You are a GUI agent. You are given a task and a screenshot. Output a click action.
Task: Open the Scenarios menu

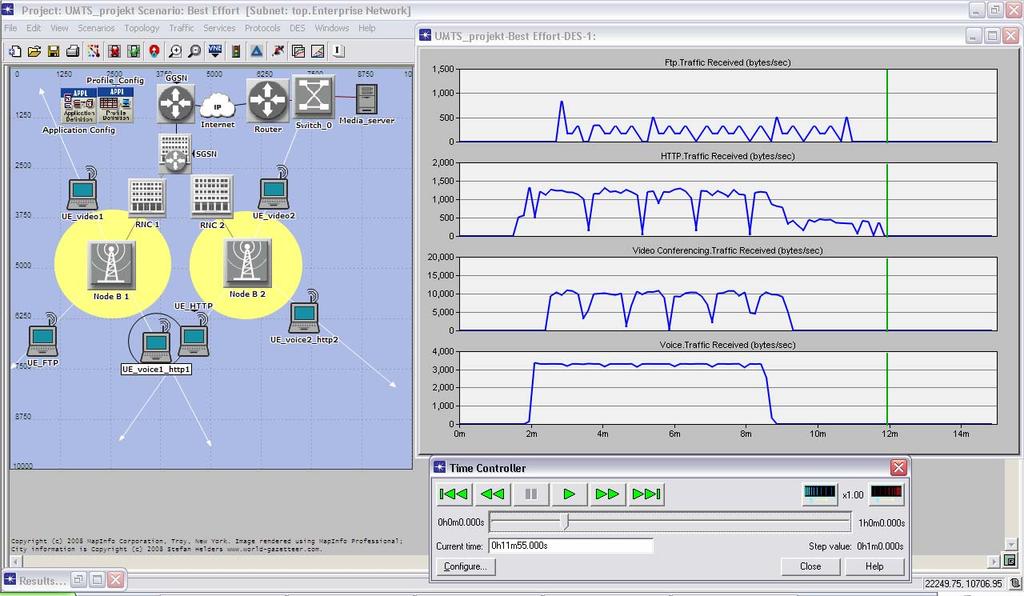pos(96,28)
